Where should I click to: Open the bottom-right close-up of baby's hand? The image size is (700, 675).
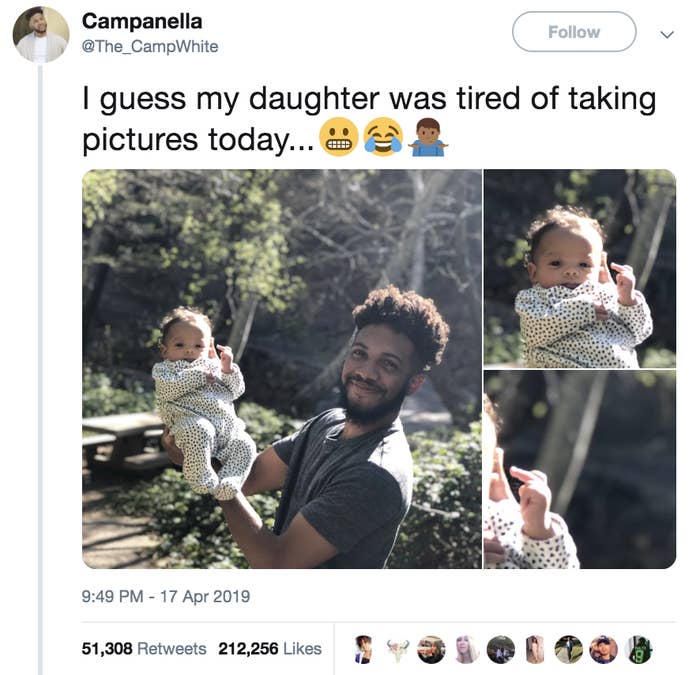[x=580, y=469]
